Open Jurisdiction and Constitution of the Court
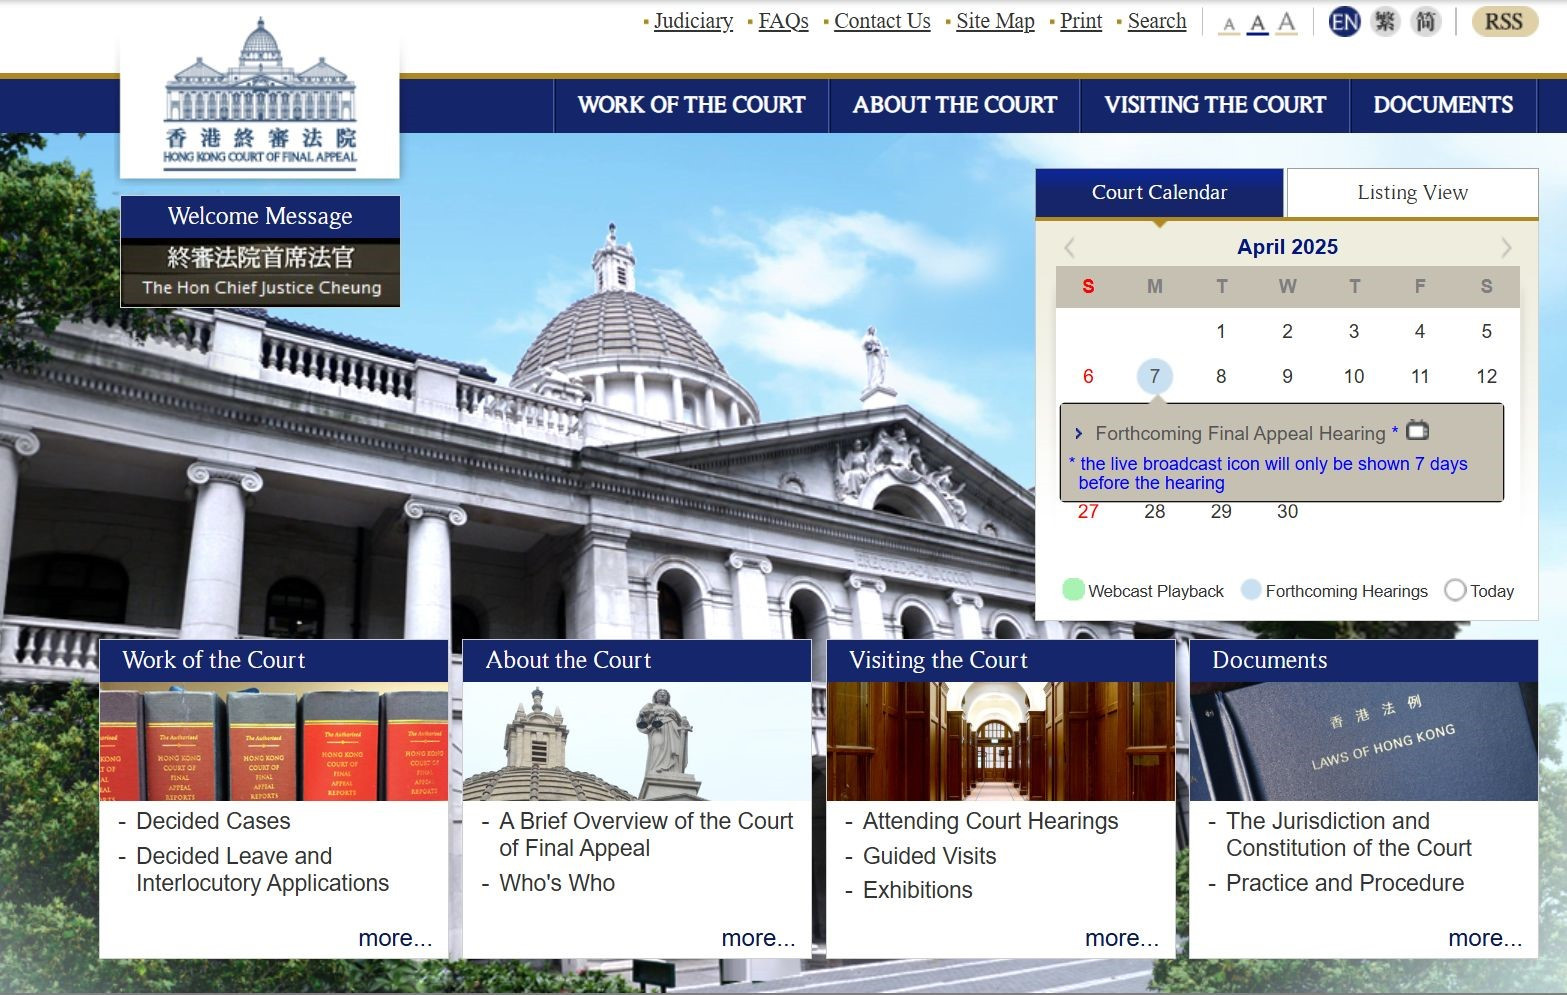 pos(1349,834)
